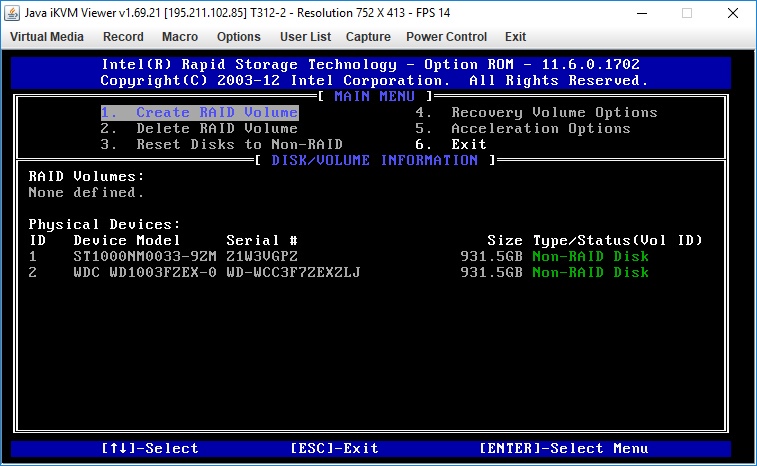Maximize the iKVM Viewer window
Image resolution: width=757 pixels, height=466 pixels.
tap(687, 13)
